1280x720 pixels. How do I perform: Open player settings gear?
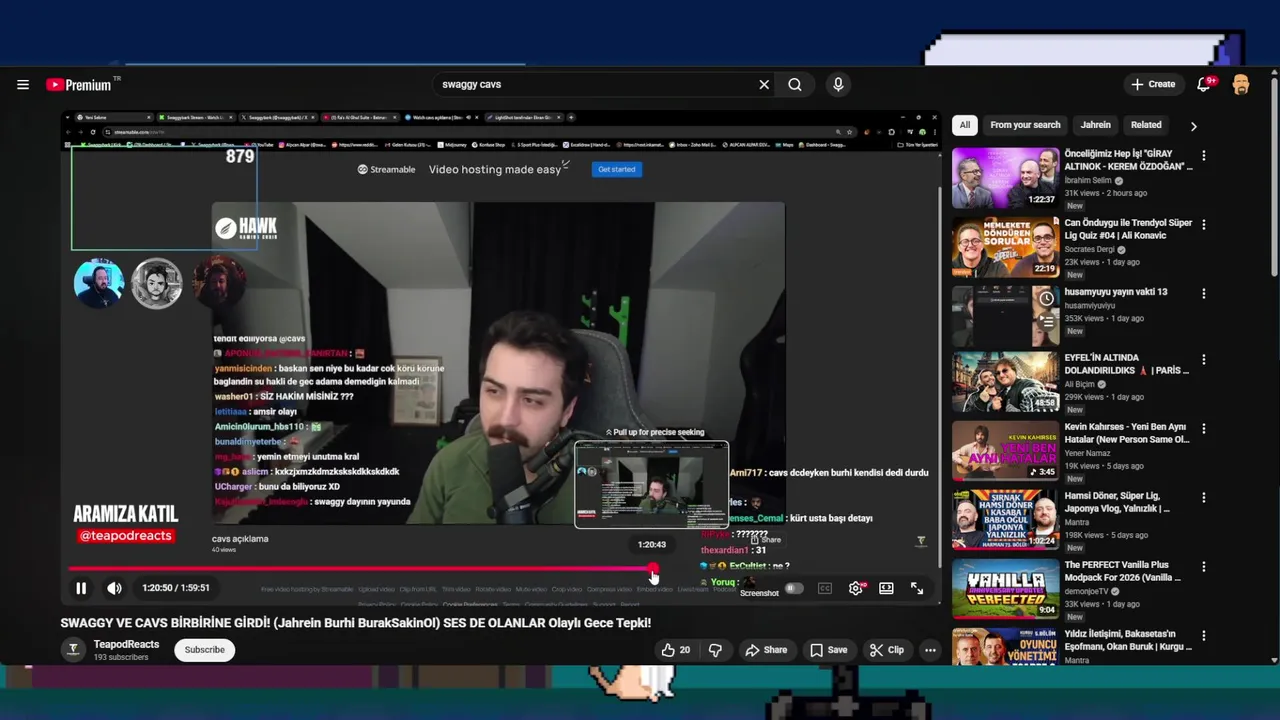pos(856,588)
